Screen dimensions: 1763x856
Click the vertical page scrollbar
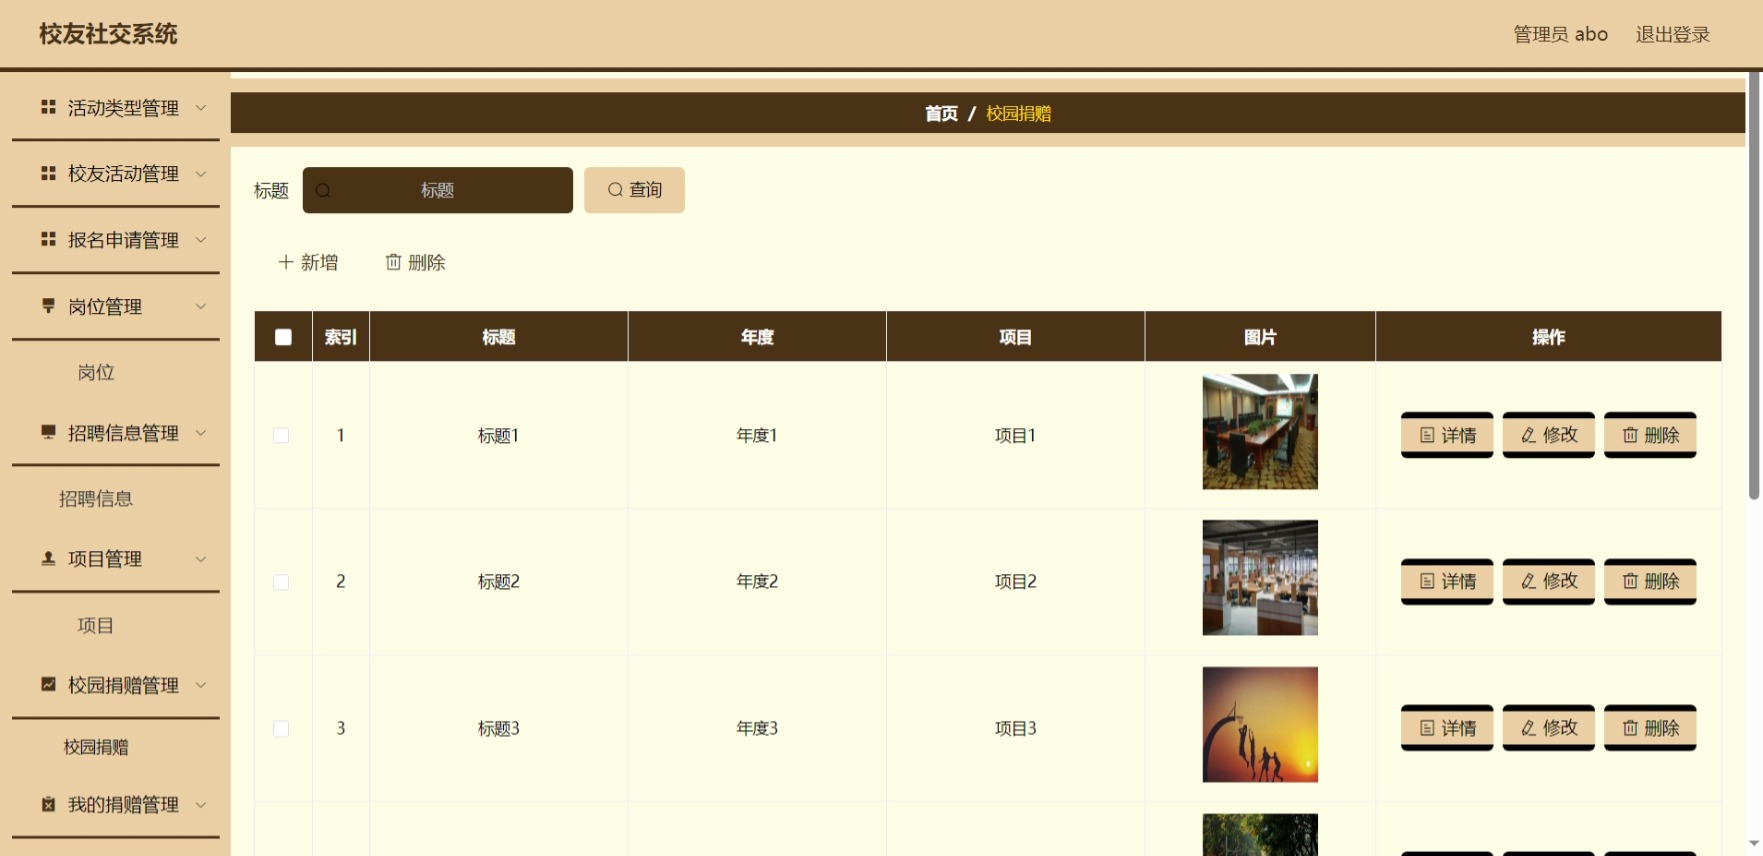1754,285
